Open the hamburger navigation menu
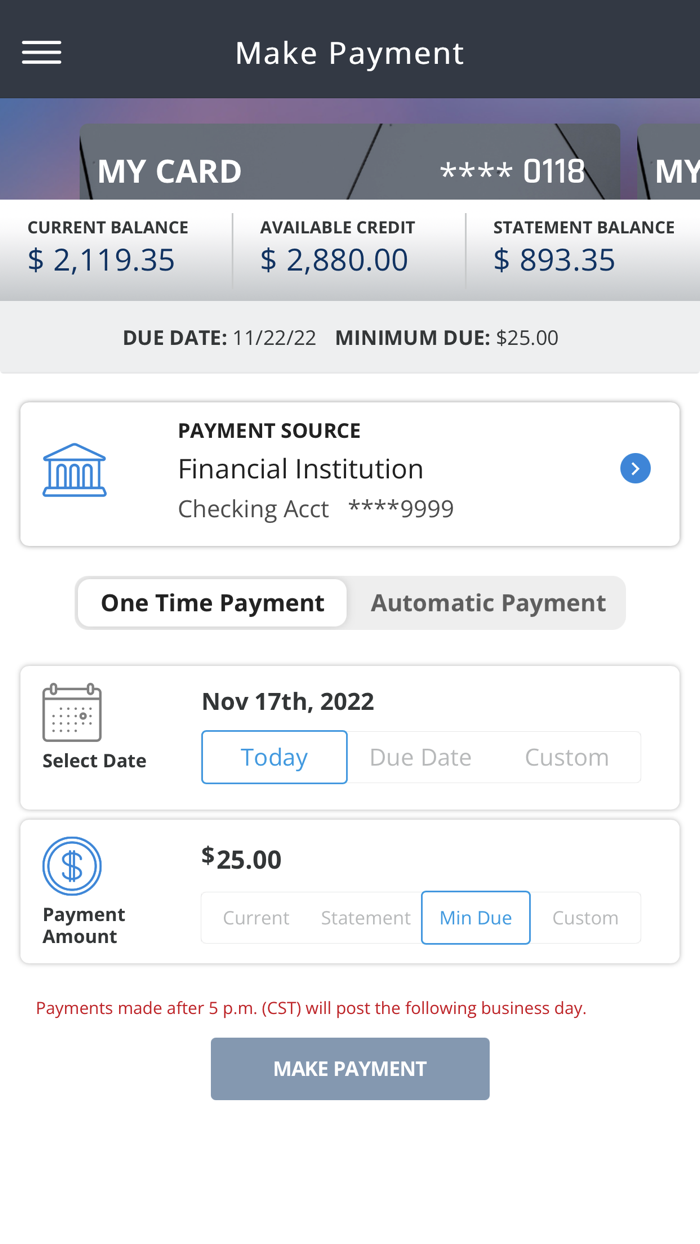Viewport: 700px width, 1244px height. pyautogui.click(x=41, y=51)
